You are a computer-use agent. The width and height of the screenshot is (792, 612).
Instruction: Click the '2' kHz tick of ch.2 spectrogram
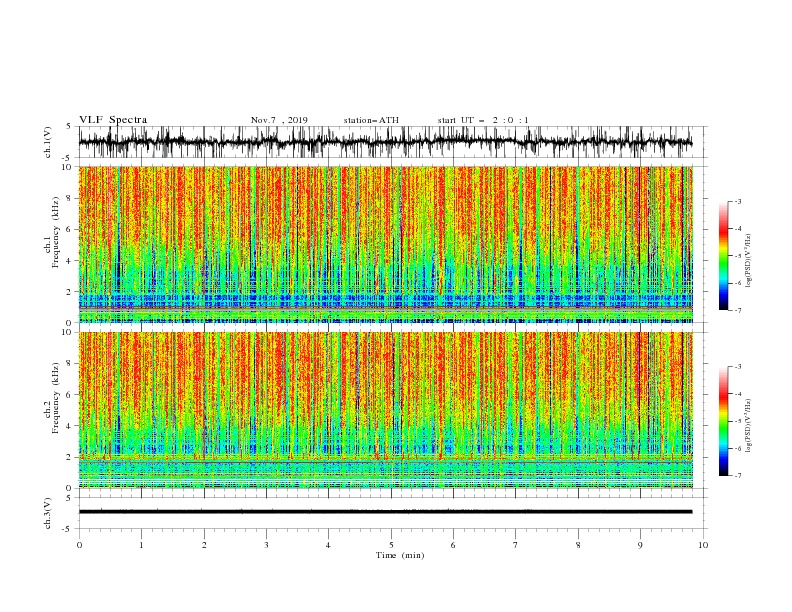point(69,457)
